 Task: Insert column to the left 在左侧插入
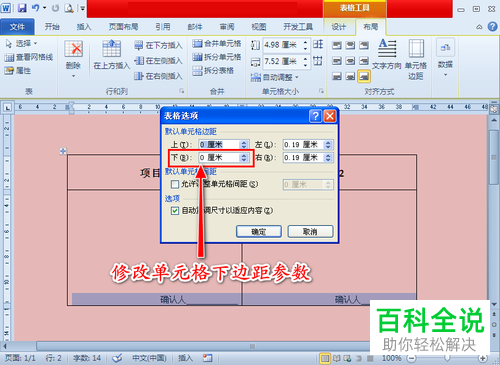[158, 61]
